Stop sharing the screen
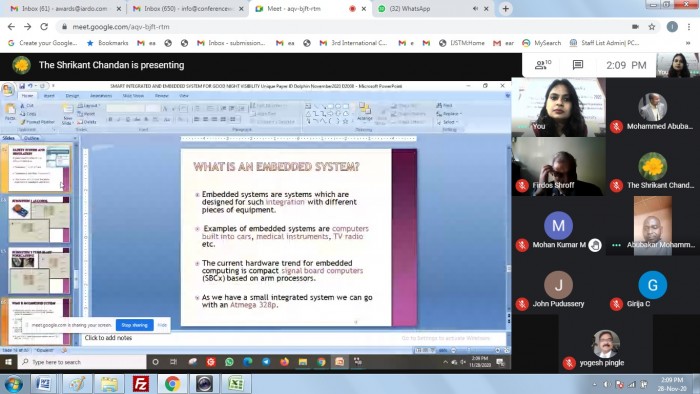Viewport: 700px width, 394px height. (134, 325)
